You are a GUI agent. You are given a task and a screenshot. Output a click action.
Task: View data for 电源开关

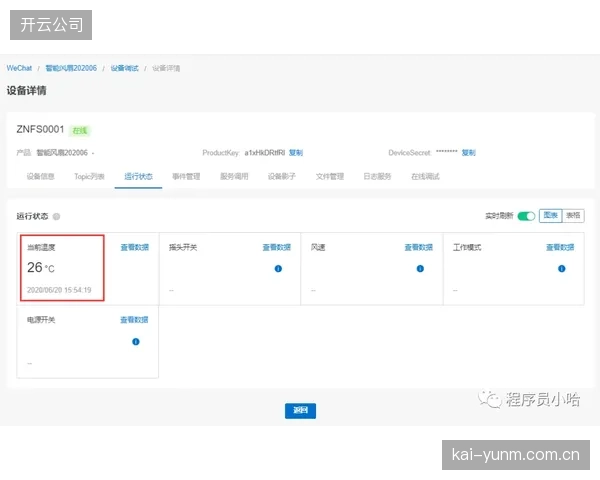tap(134, 320)
